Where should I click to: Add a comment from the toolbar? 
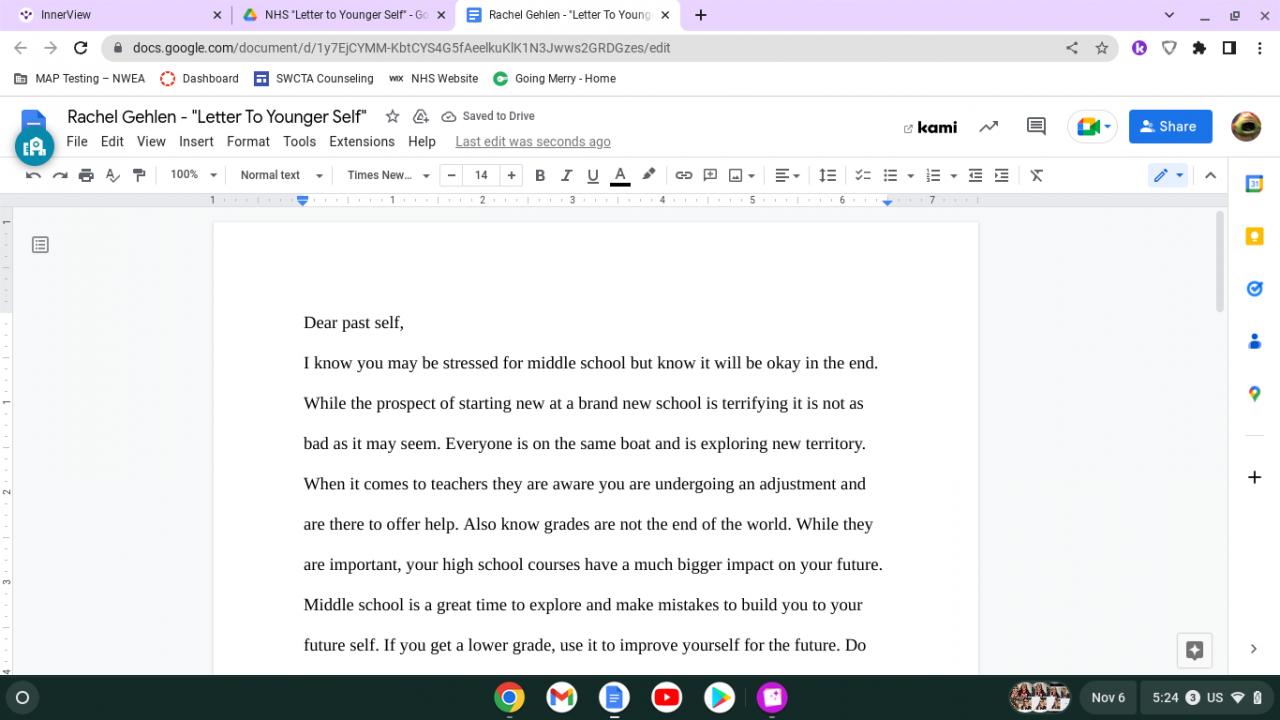click(x=710, y=175)
